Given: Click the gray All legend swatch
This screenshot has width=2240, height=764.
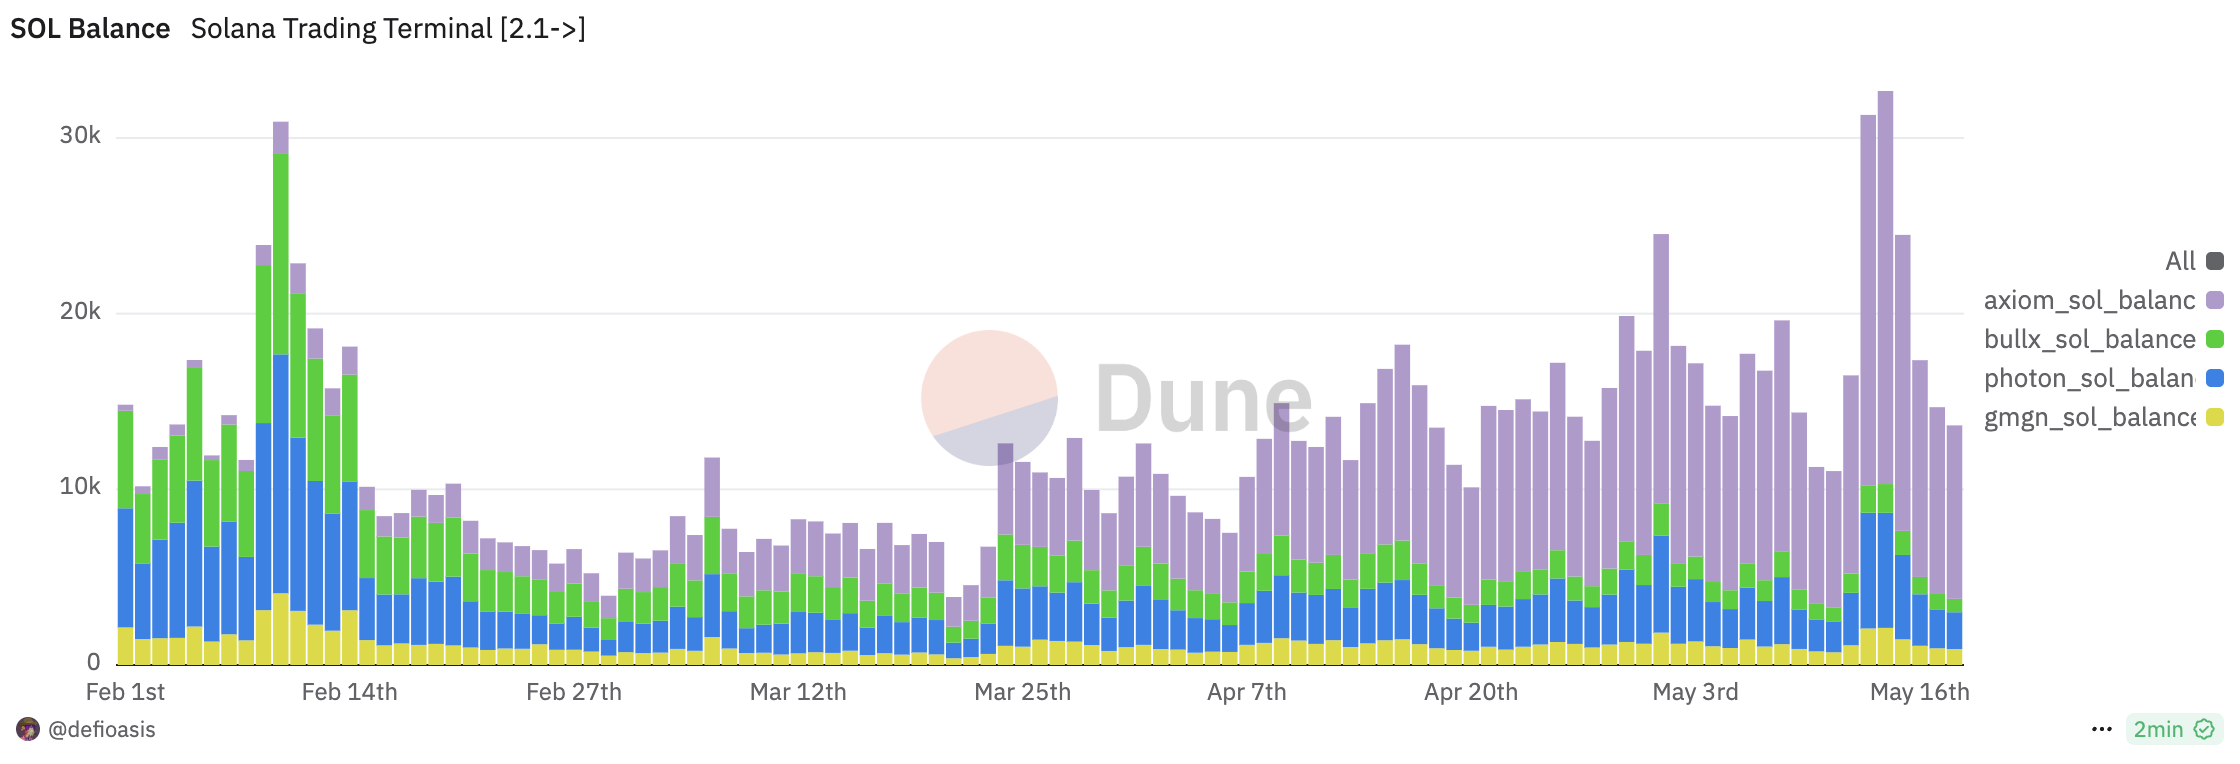Looking at the screenshot, I should click(2214, 261).
